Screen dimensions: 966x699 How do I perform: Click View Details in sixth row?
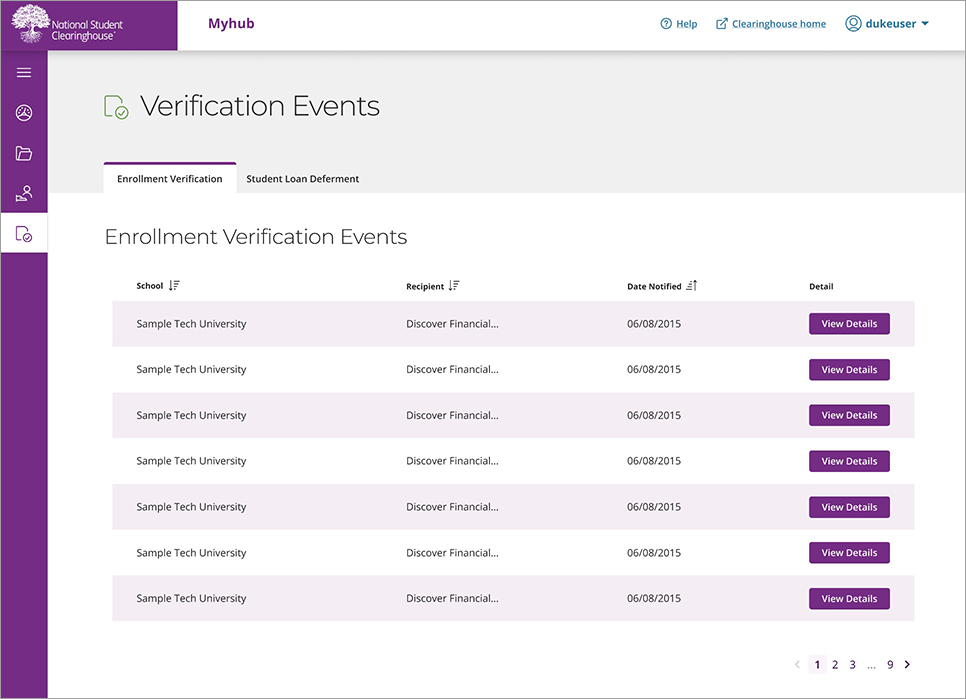[x=849, y=553]
